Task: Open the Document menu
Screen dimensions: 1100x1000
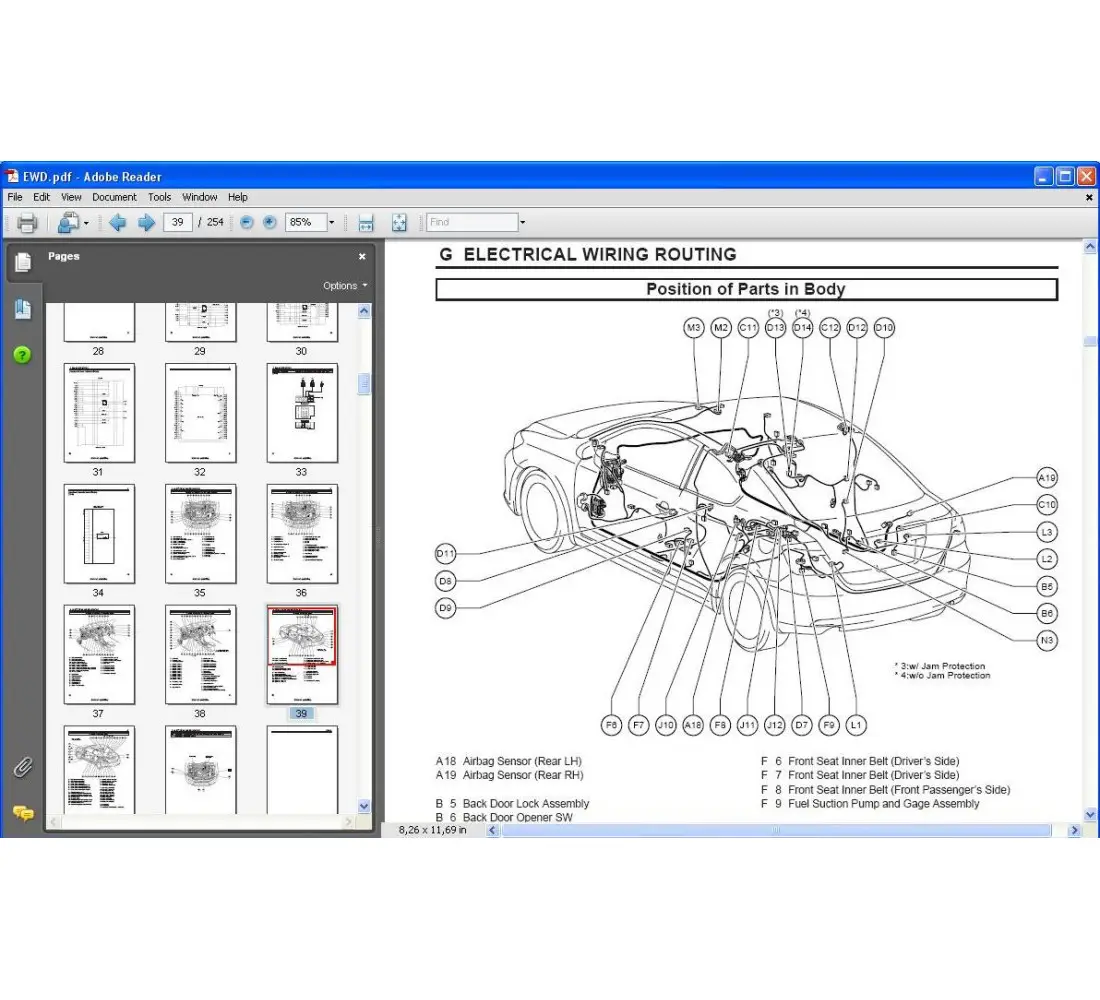Action: (114, 197)
